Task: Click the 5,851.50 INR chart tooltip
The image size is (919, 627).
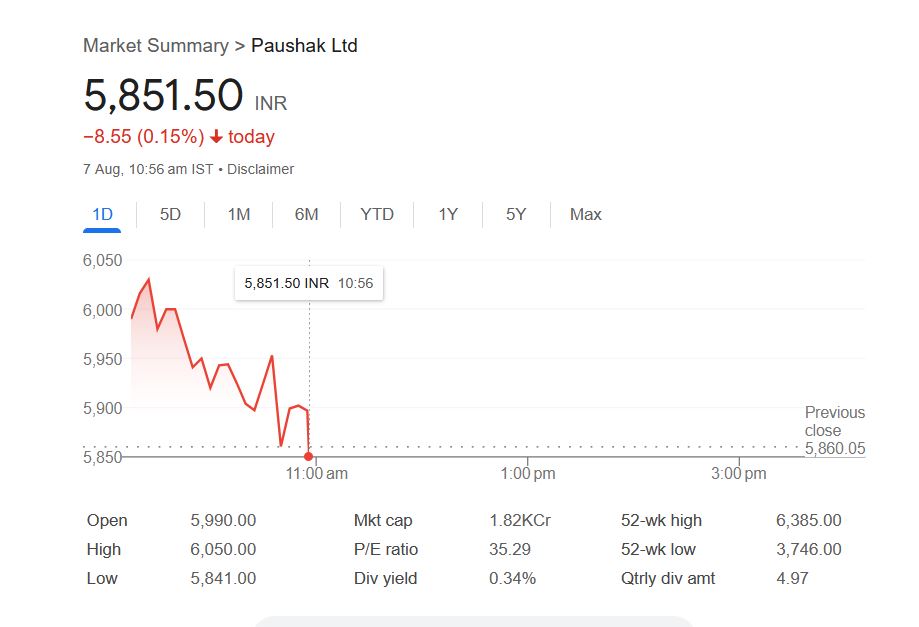Action: [308, 283]
